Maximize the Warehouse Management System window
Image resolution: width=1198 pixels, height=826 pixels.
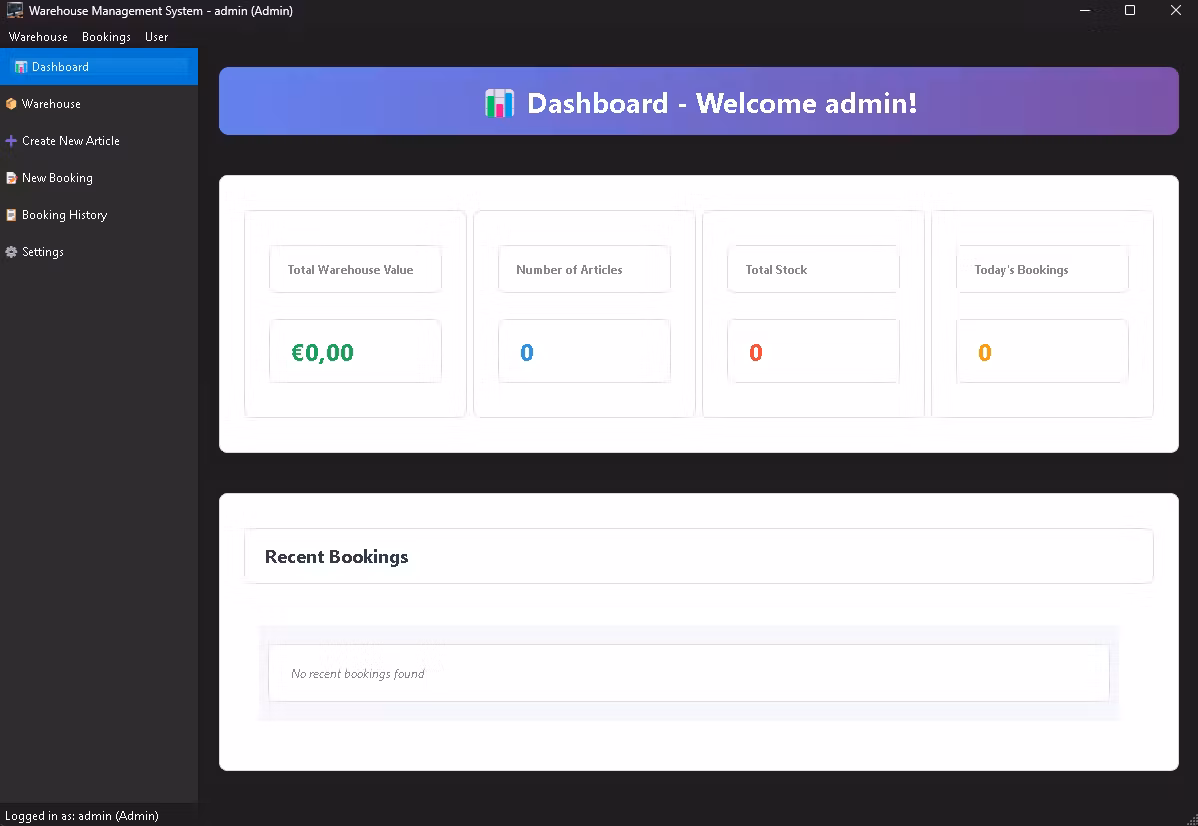[1130, 11]
